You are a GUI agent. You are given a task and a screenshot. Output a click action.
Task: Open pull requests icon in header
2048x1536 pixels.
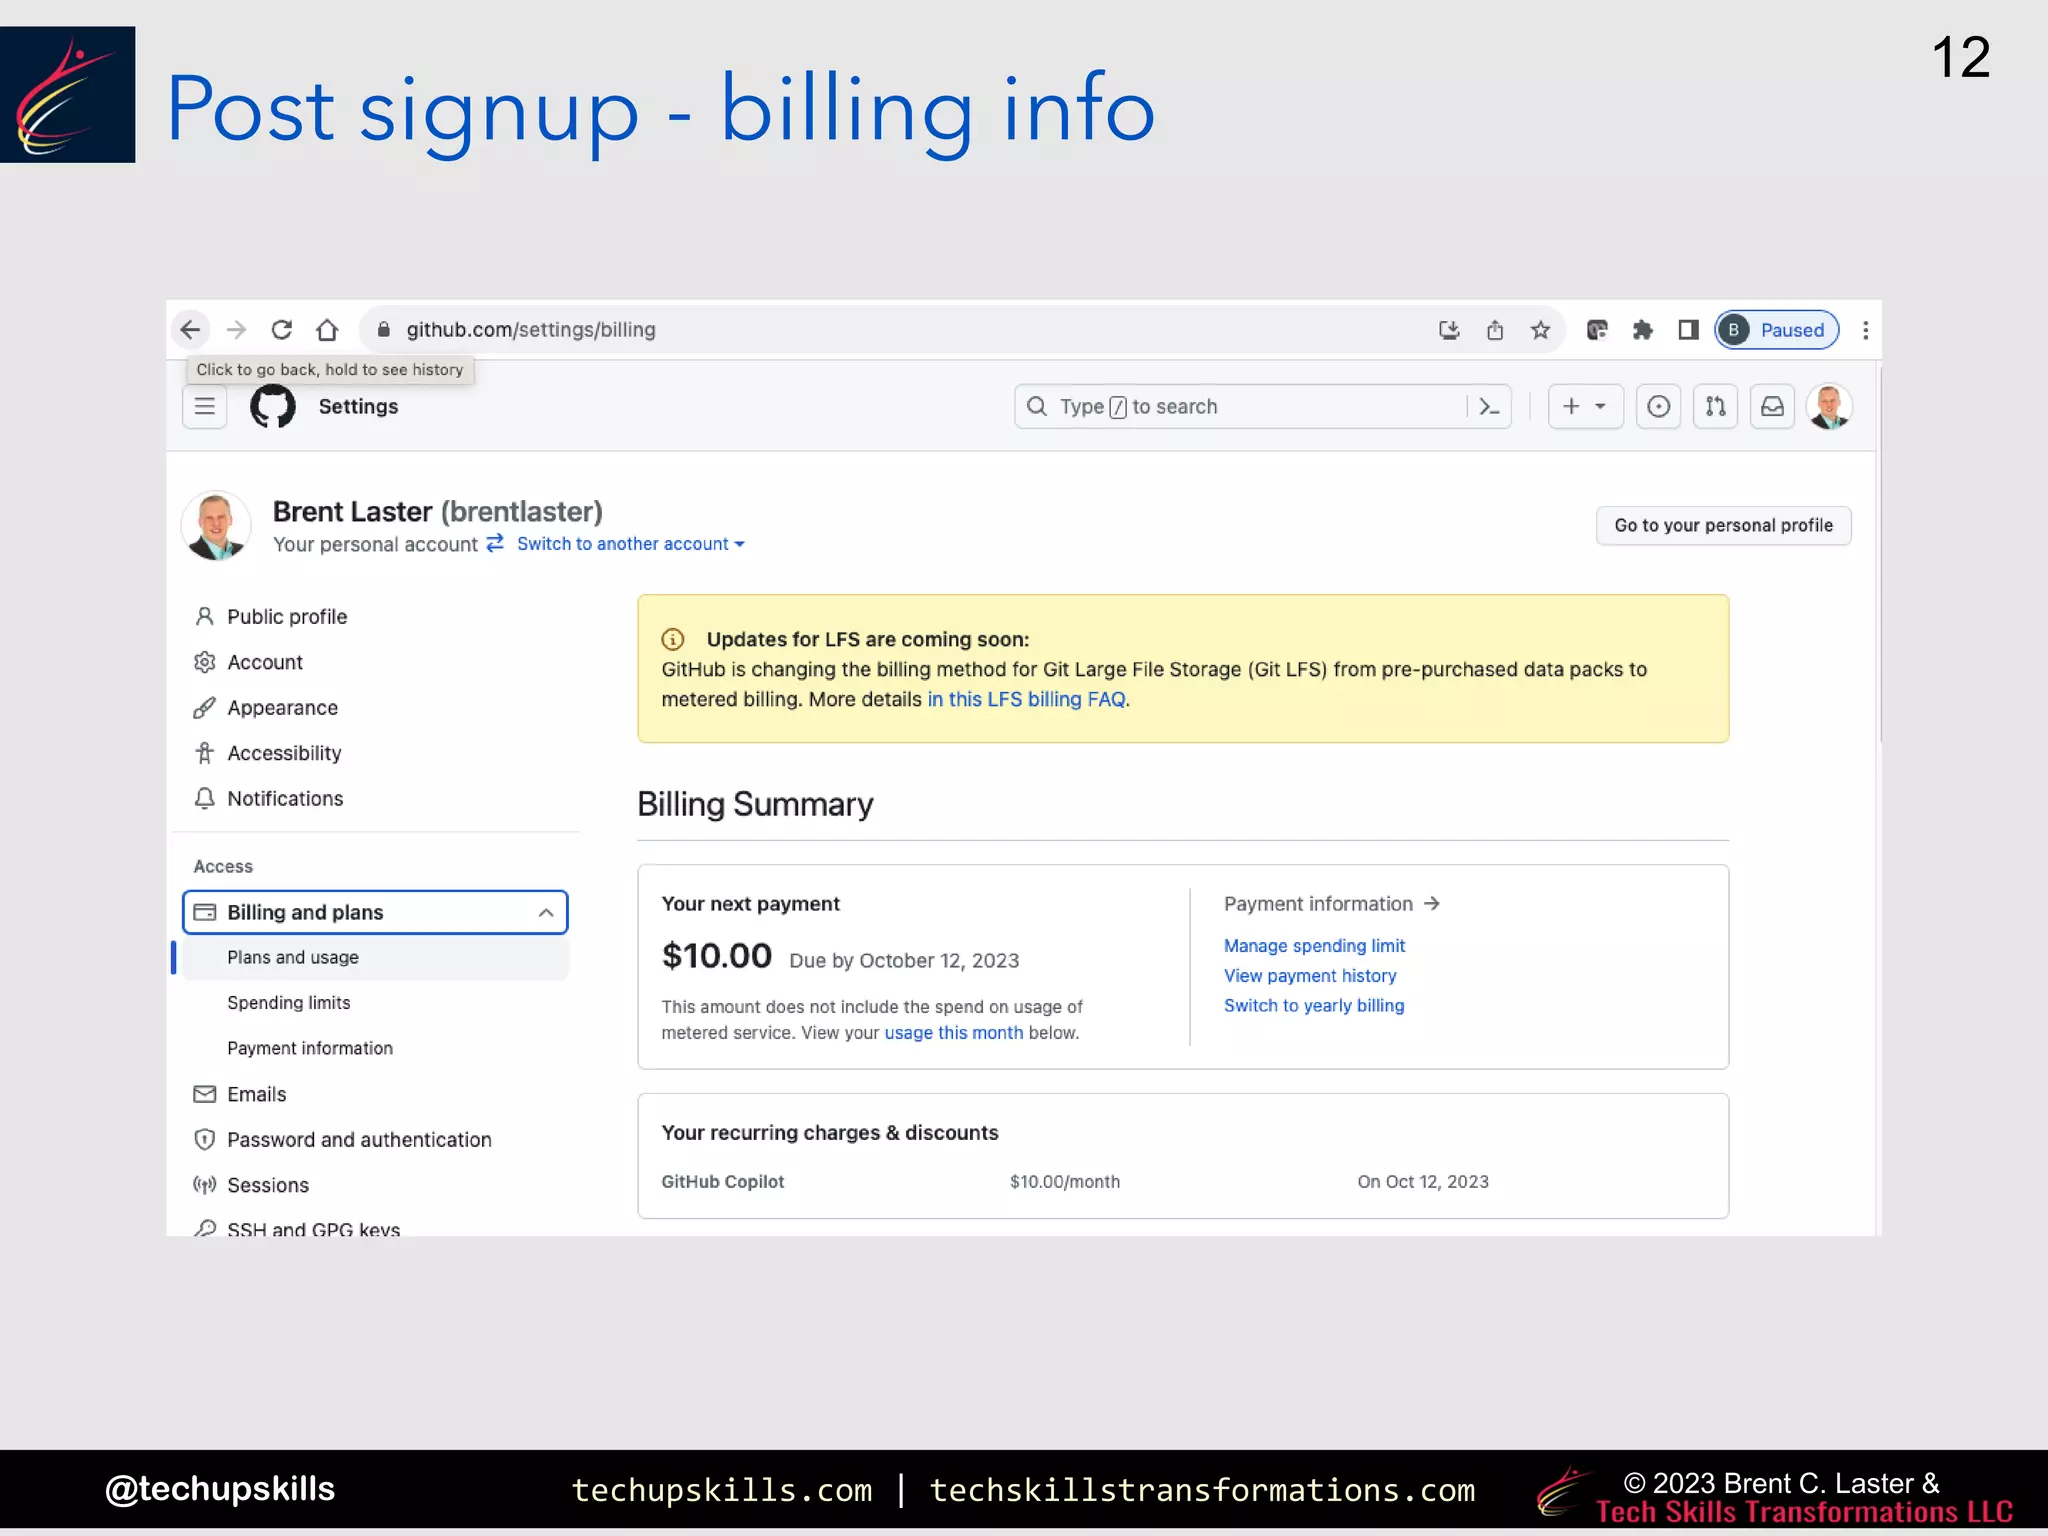pos(1715,407)
